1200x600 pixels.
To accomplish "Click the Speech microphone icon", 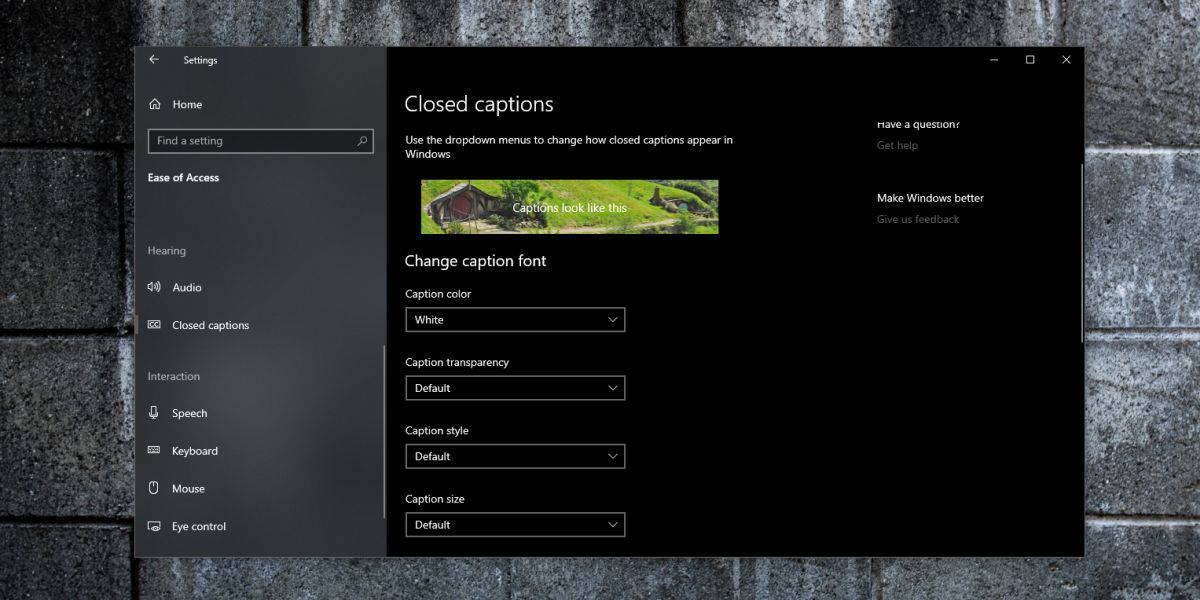I will (x=154, y=413).
